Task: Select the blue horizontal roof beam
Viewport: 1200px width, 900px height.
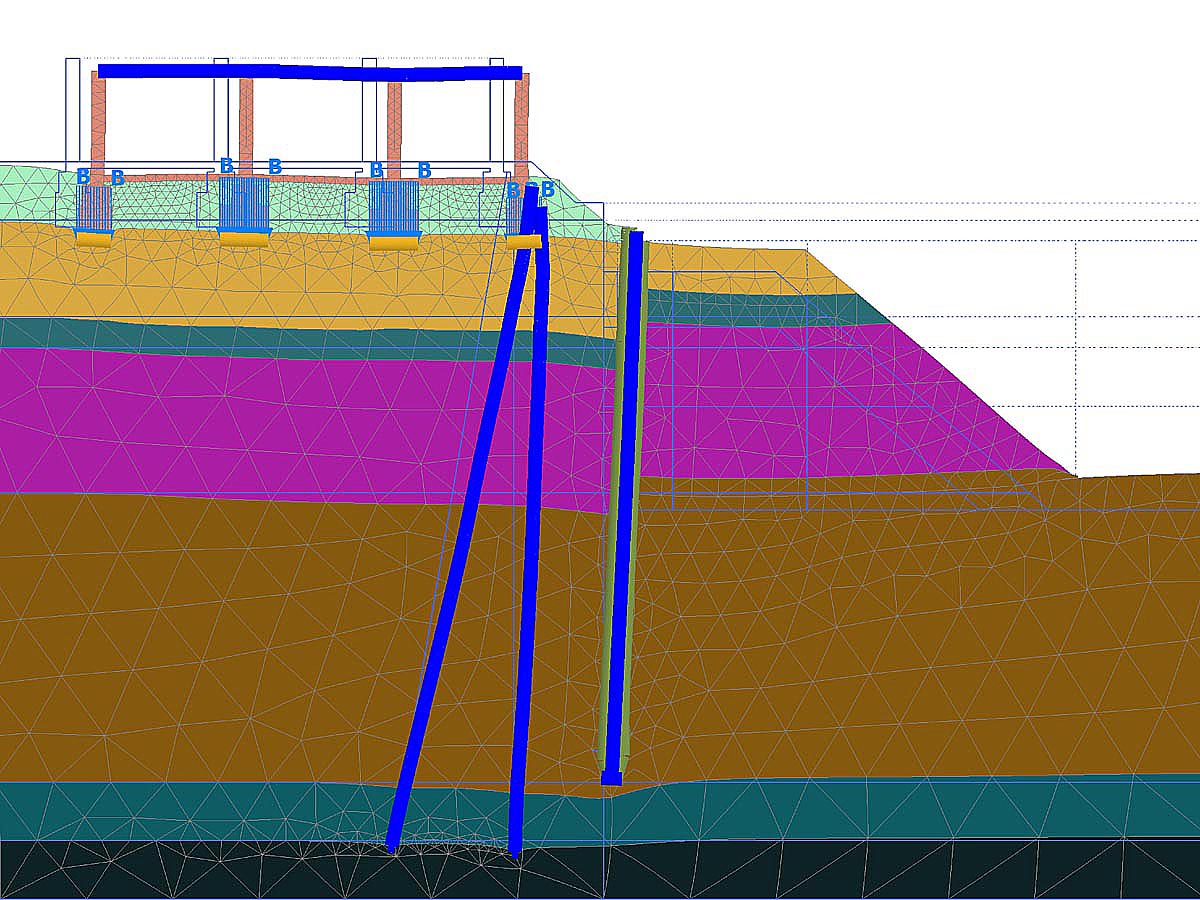Action: point(310,72)
